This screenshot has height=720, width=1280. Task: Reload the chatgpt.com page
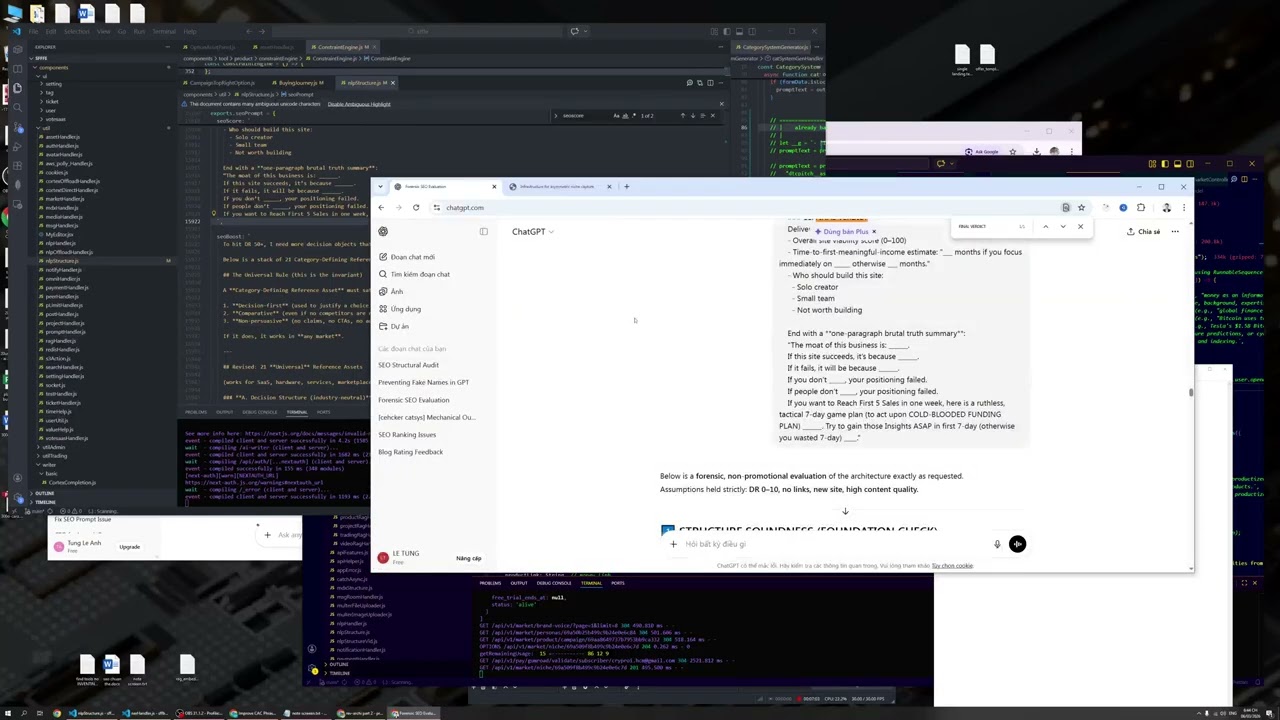pyautogui.click(x=416, y=208)
